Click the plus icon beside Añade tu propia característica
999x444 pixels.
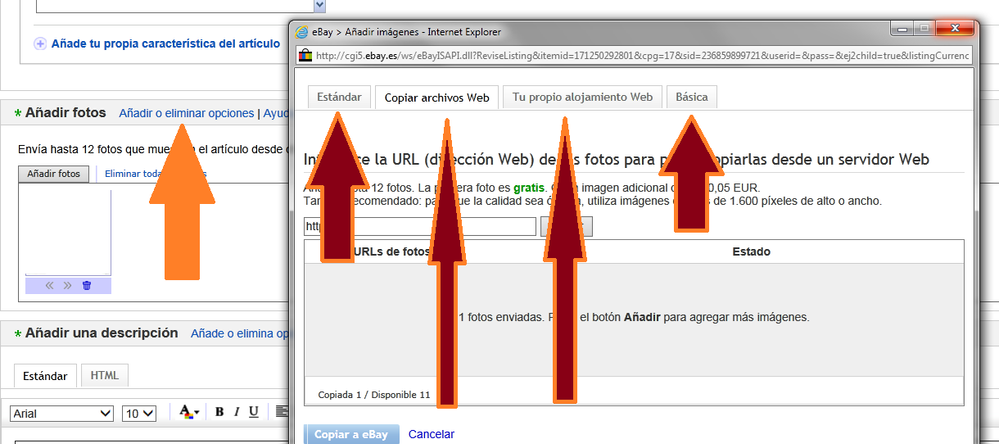click(x=40, y=44)
